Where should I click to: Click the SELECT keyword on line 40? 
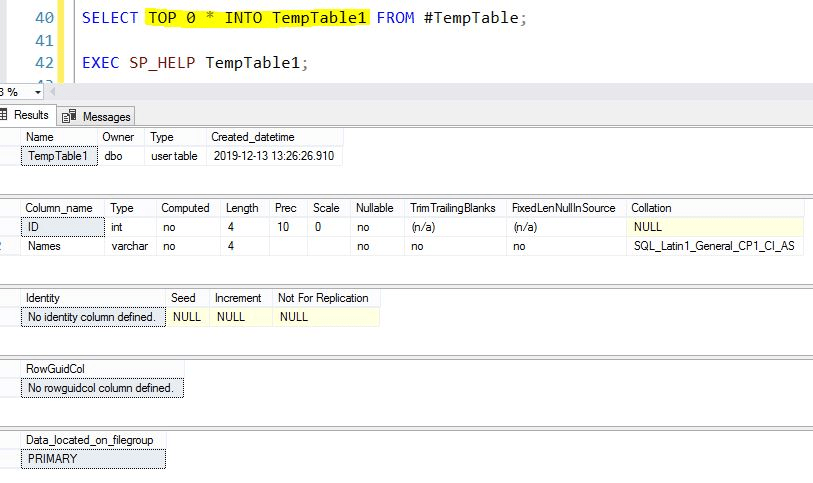tap(110, 18)
